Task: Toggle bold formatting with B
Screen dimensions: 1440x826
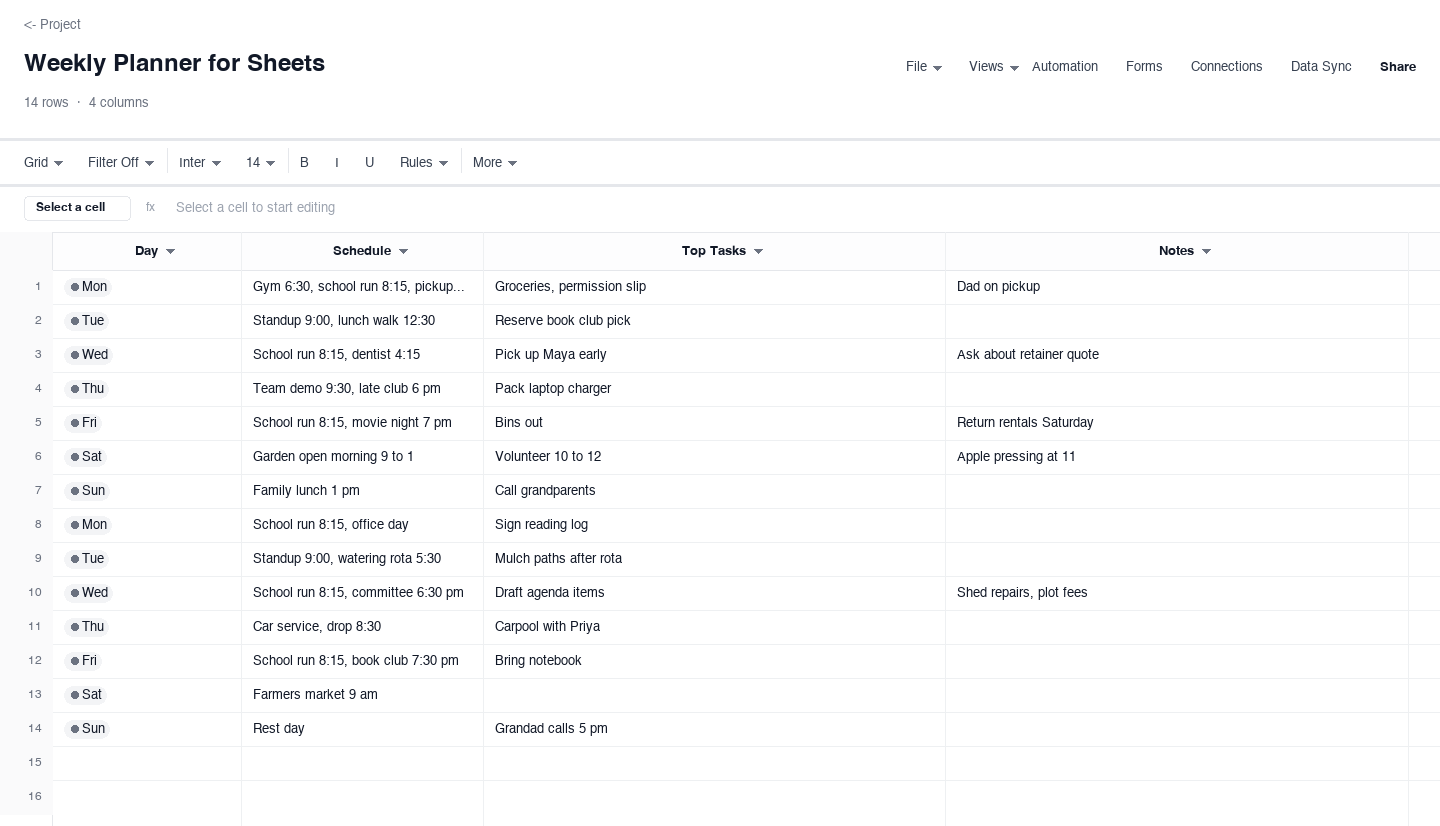Action: [304, 162]
